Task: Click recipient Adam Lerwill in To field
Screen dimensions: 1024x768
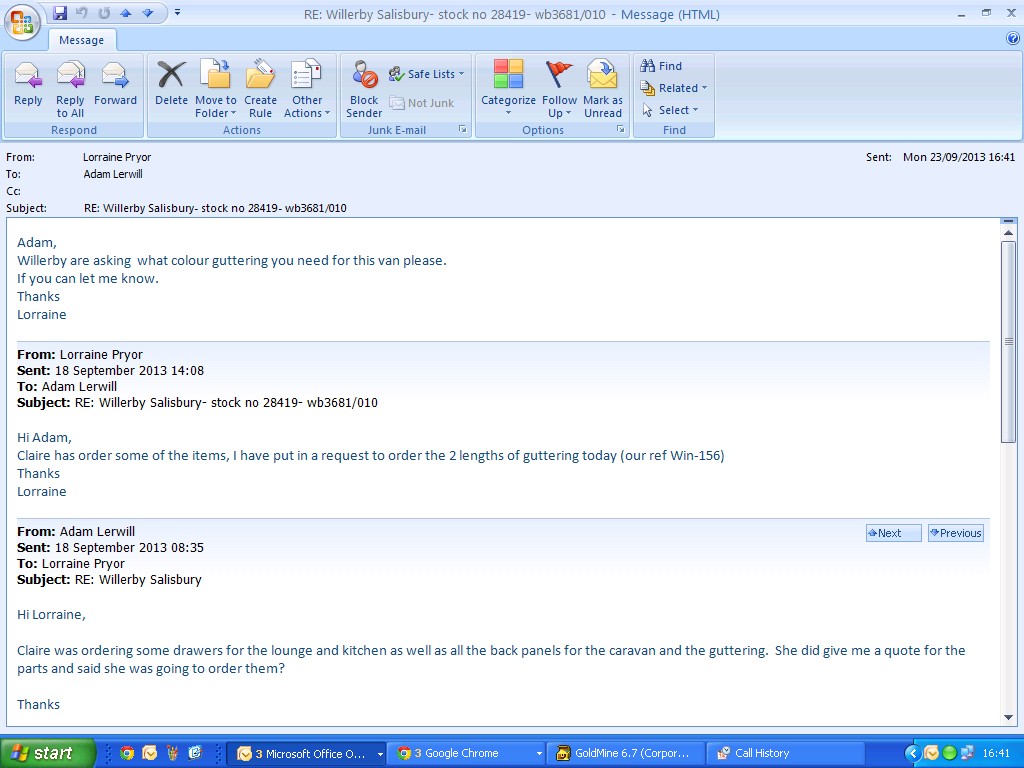Action: pyautogui.click(x=113, y=174)
